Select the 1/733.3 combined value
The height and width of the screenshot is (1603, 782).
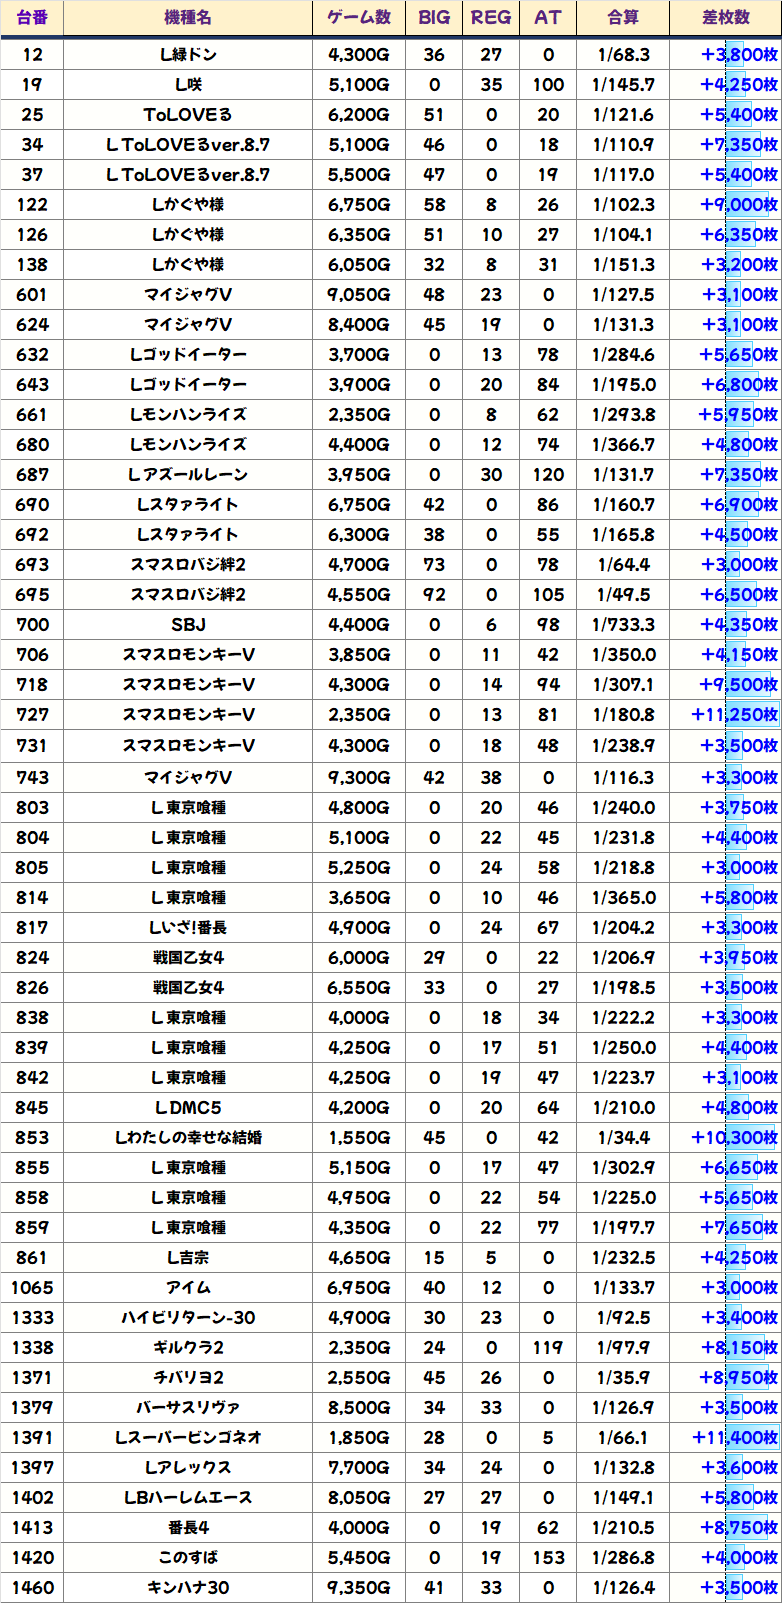tap(623, 625)
